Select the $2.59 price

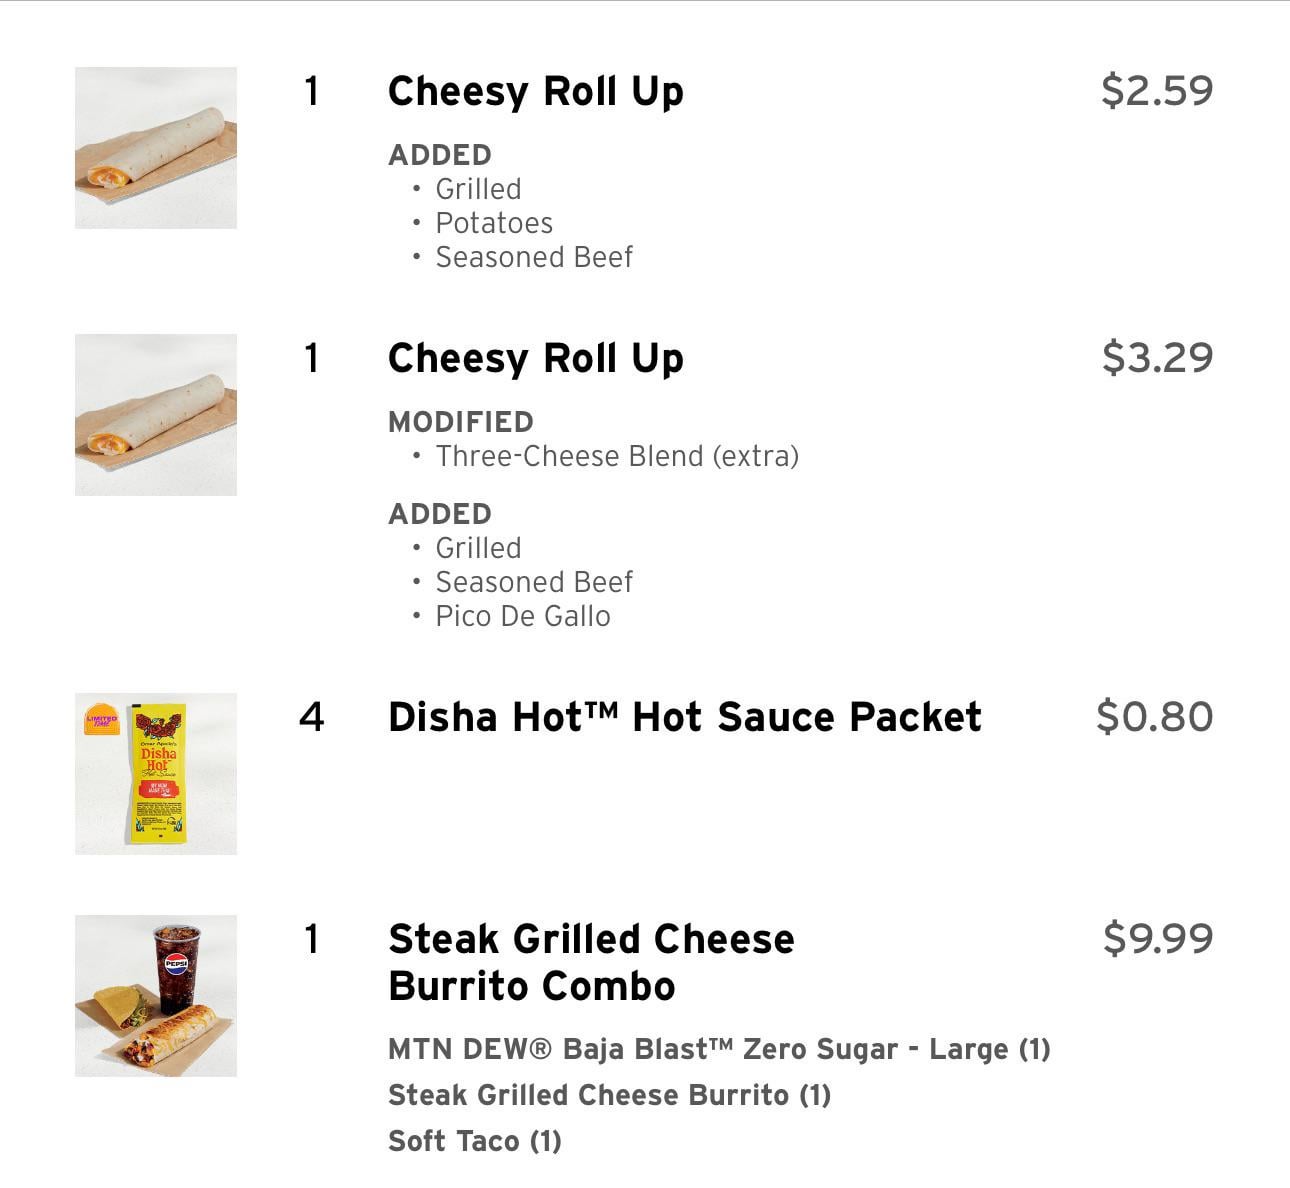click(1156, 90)
